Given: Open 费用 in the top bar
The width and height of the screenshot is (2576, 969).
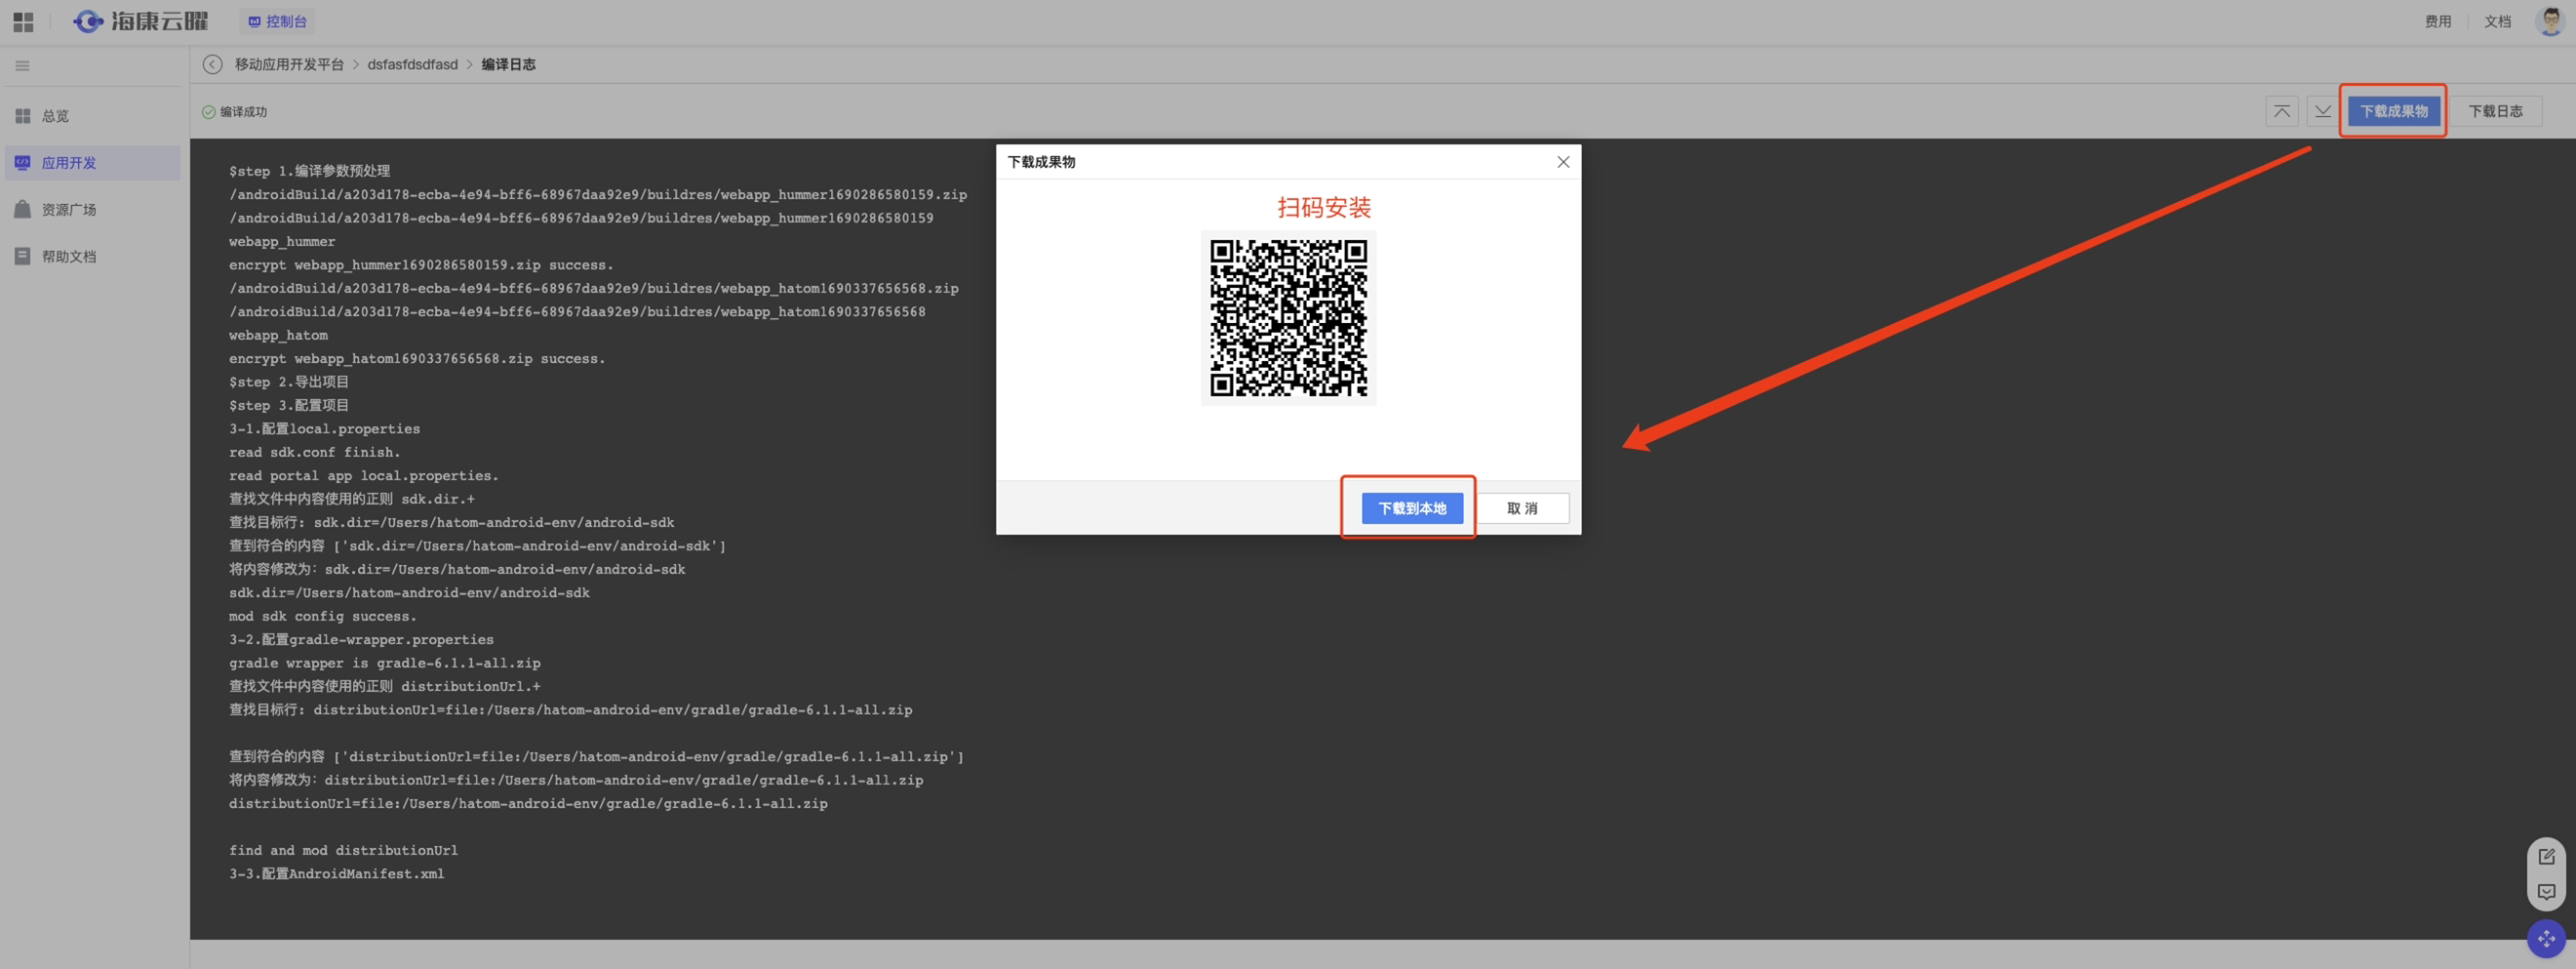Looking at the screenshot, I should (x=2437, y=21).
